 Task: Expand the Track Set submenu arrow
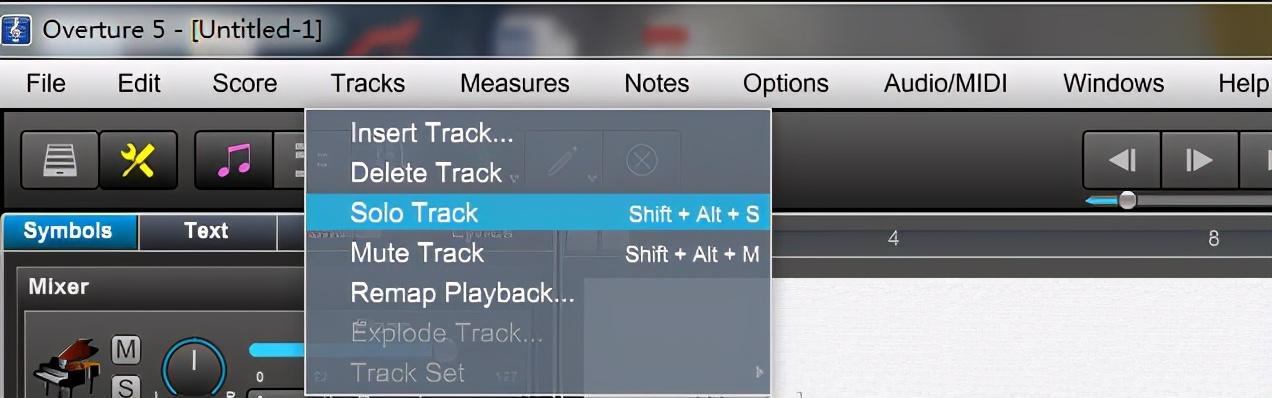(x=759, y=373)
